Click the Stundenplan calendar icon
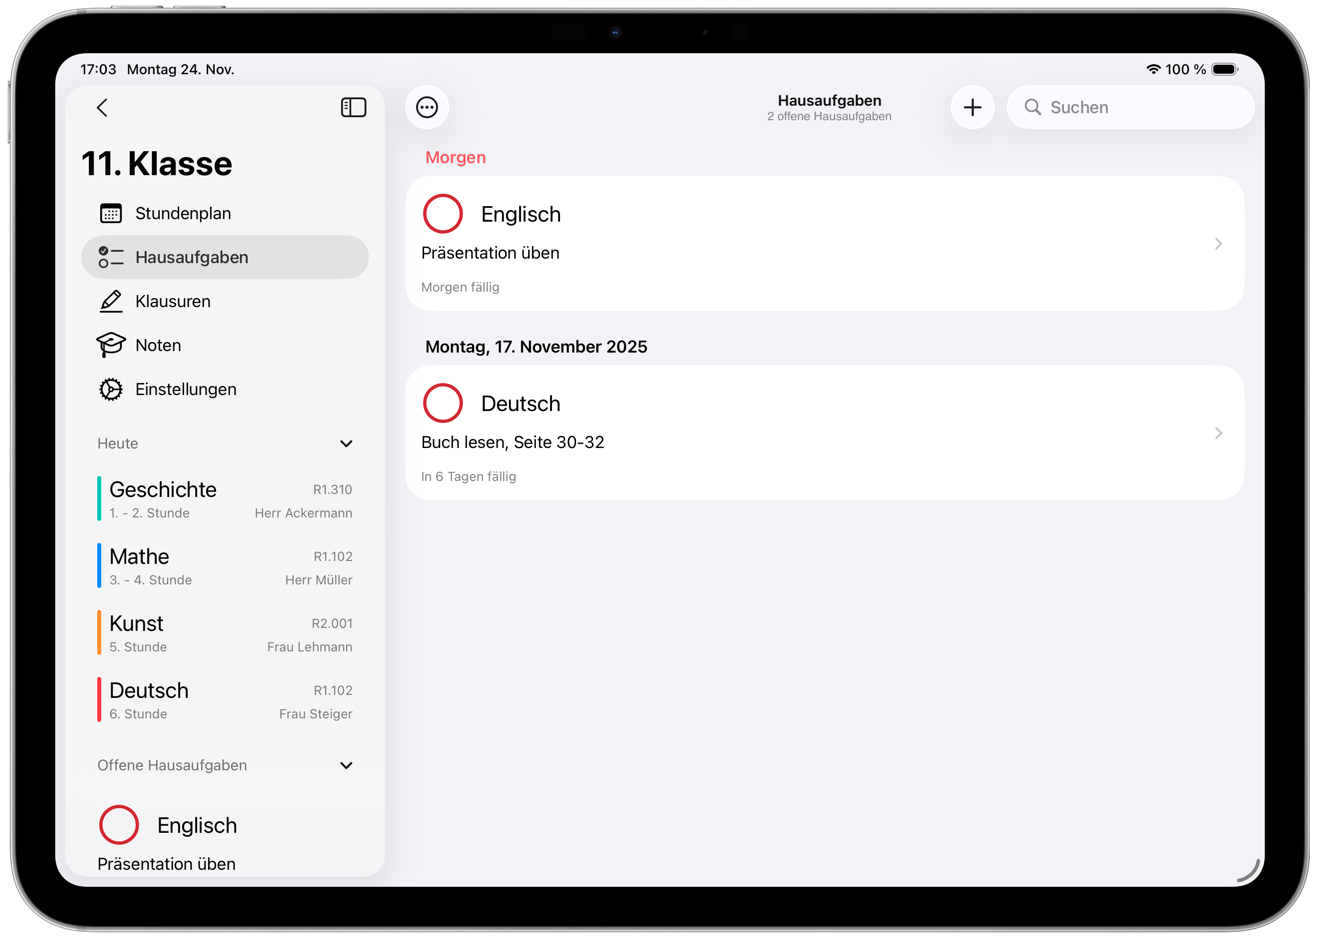This screenshot has width=1320, height=940. coord(111,214)
